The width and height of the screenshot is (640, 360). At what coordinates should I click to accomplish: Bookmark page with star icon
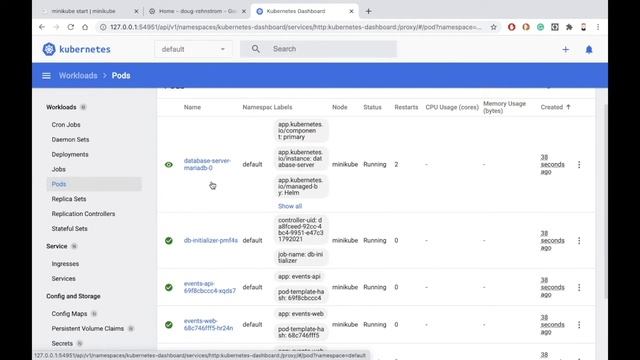tap(493, 27)
